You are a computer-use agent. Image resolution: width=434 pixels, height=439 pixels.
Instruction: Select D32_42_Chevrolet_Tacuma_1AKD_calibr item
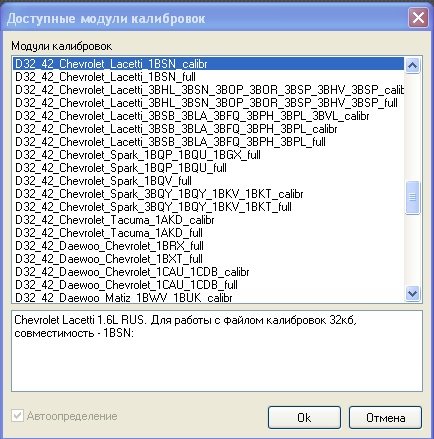click(x=208, y=220)
